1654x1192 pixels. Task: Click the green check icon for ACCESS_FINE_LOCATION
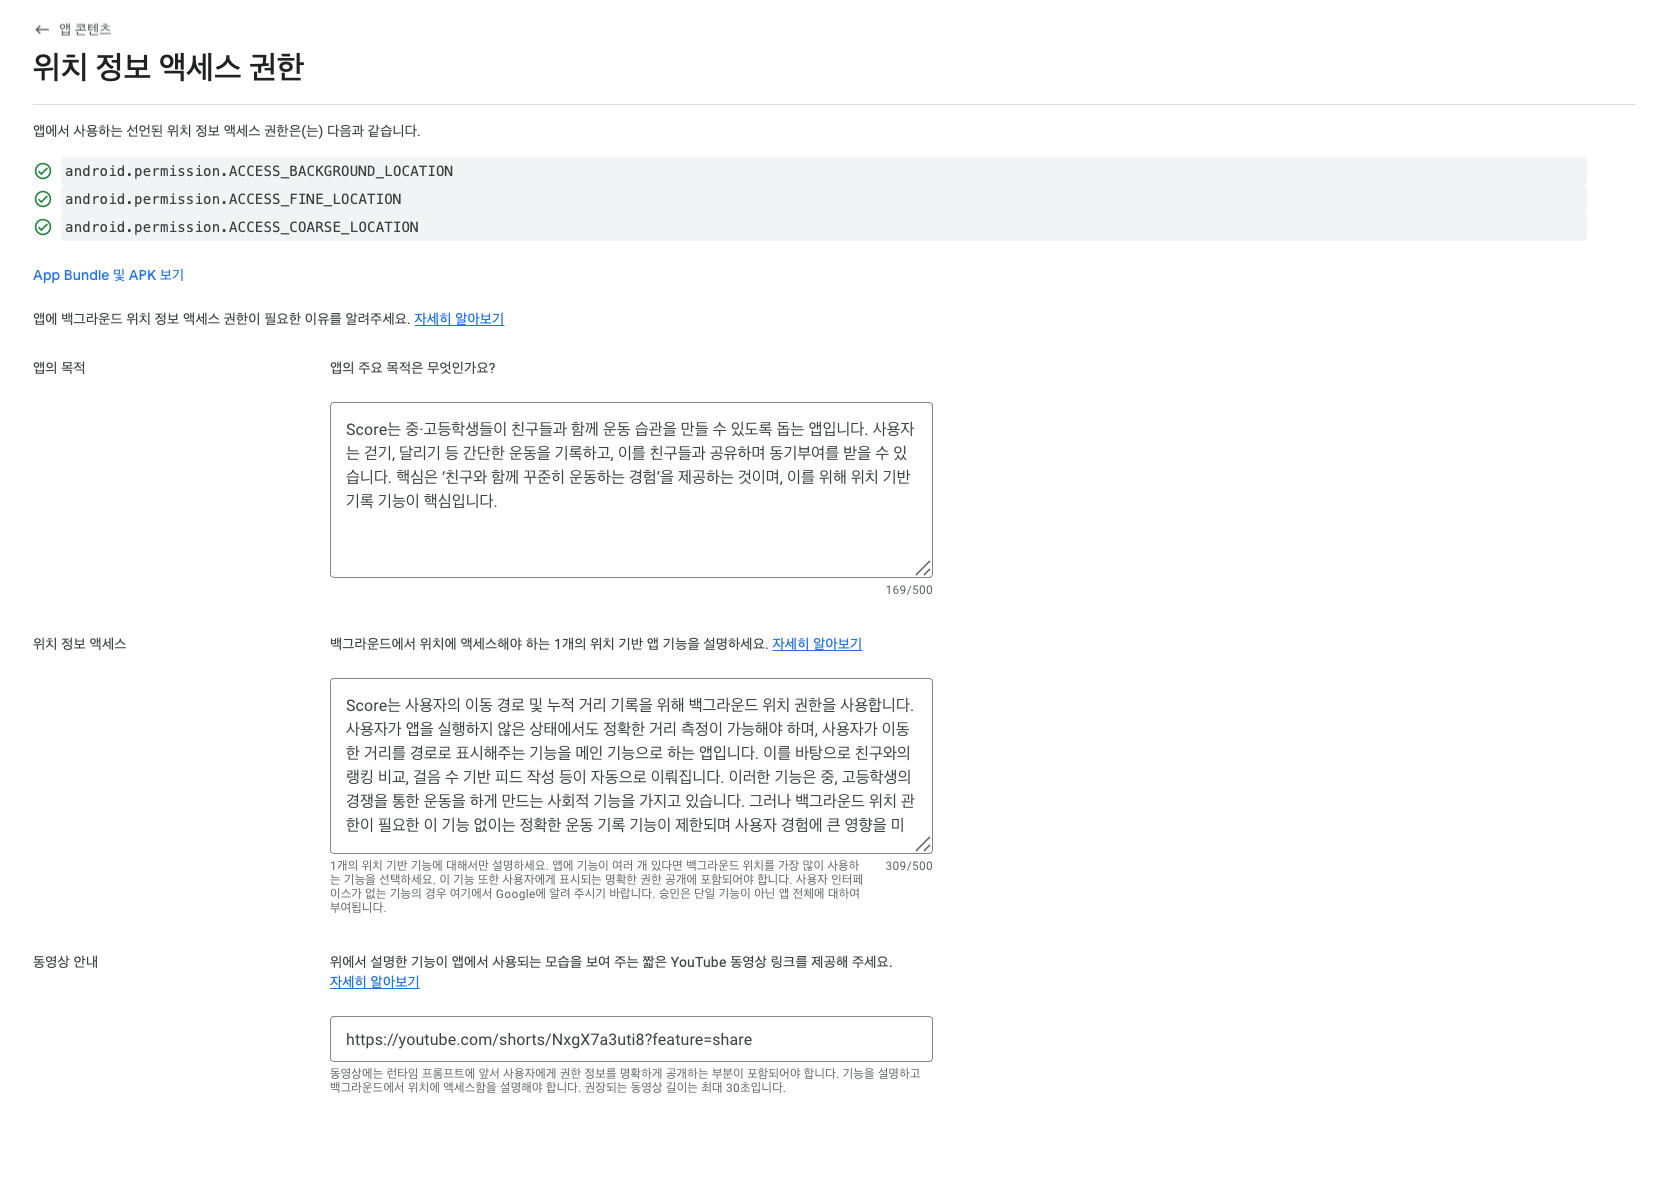(x=43, y=199)
